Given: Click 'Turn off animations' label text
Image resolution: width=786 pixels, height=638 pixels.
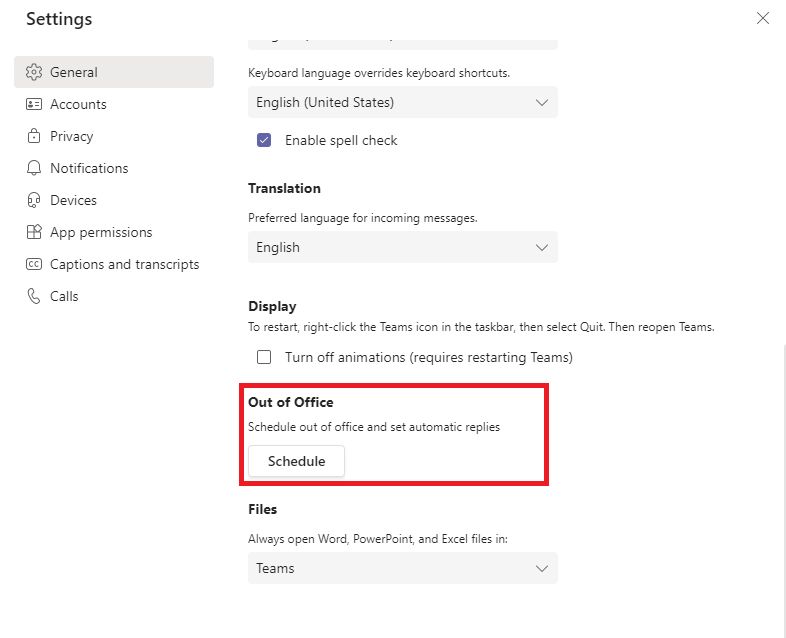Looking at the screenshot, I should [429, 357].
